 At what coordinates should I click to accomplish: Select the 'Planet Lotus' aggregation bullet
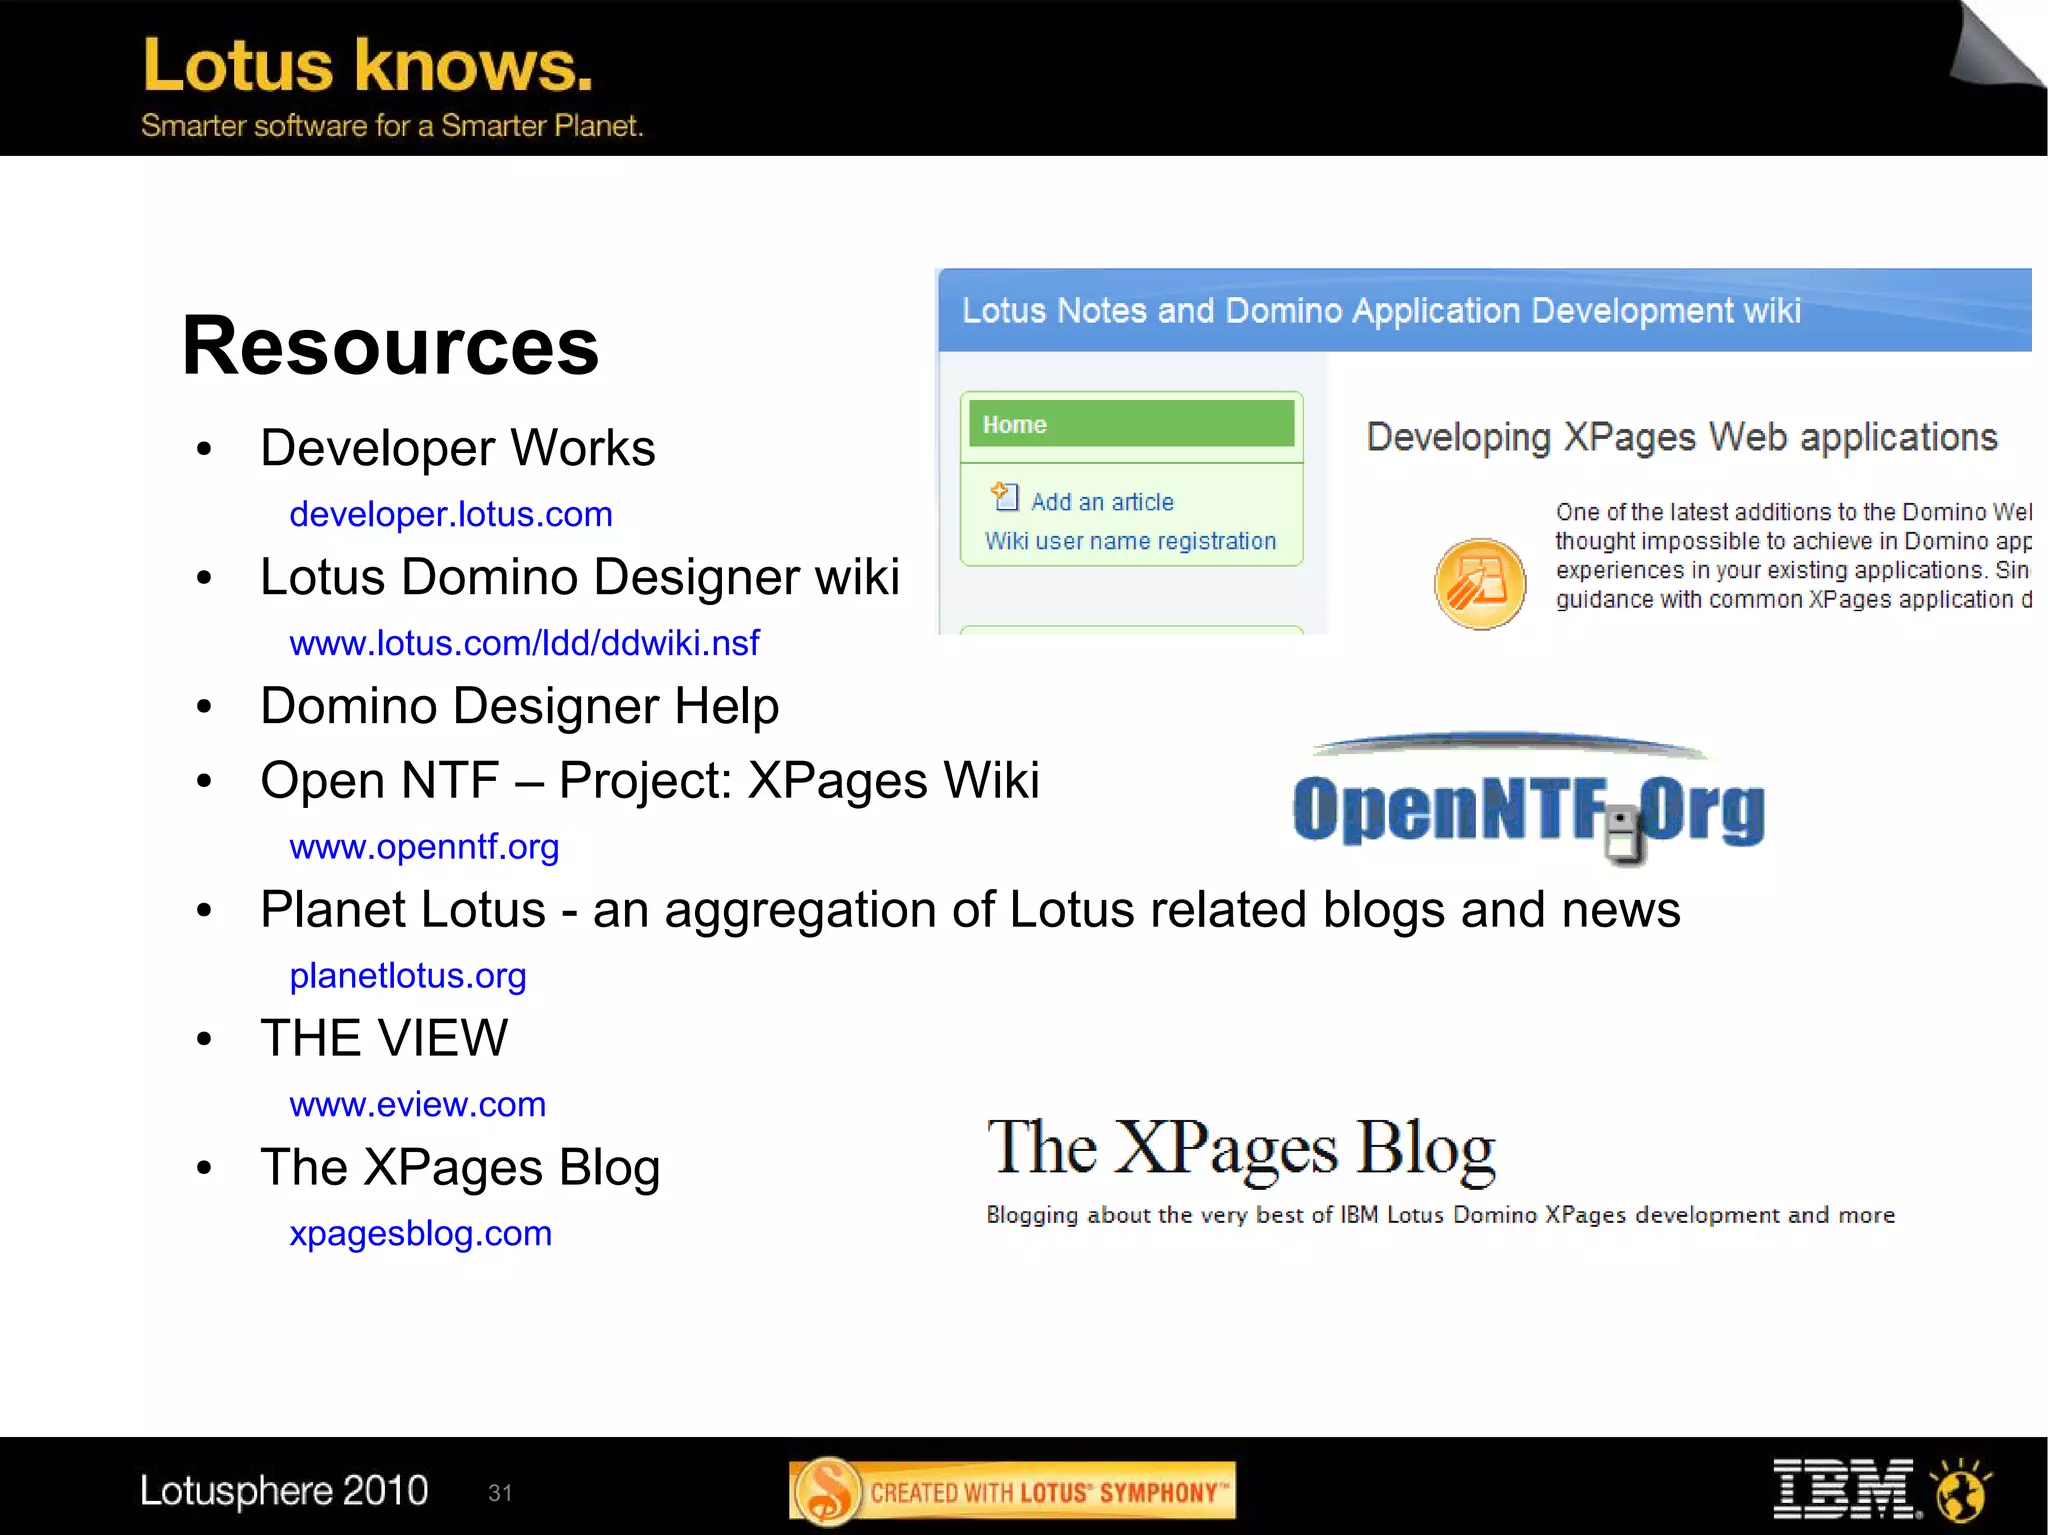point(970,910)
